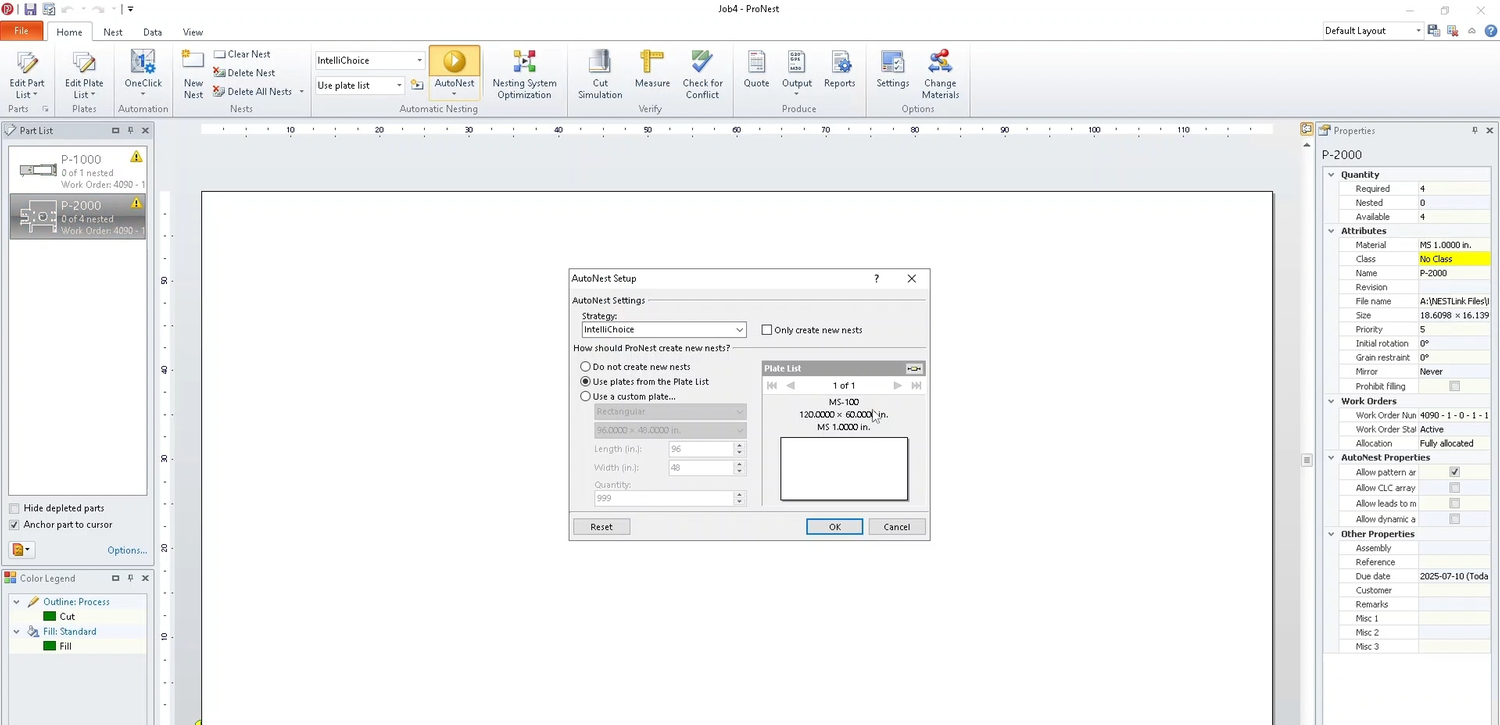
Task: Click plate list folder icon beside Use plate list
Action: pos(417,85)
